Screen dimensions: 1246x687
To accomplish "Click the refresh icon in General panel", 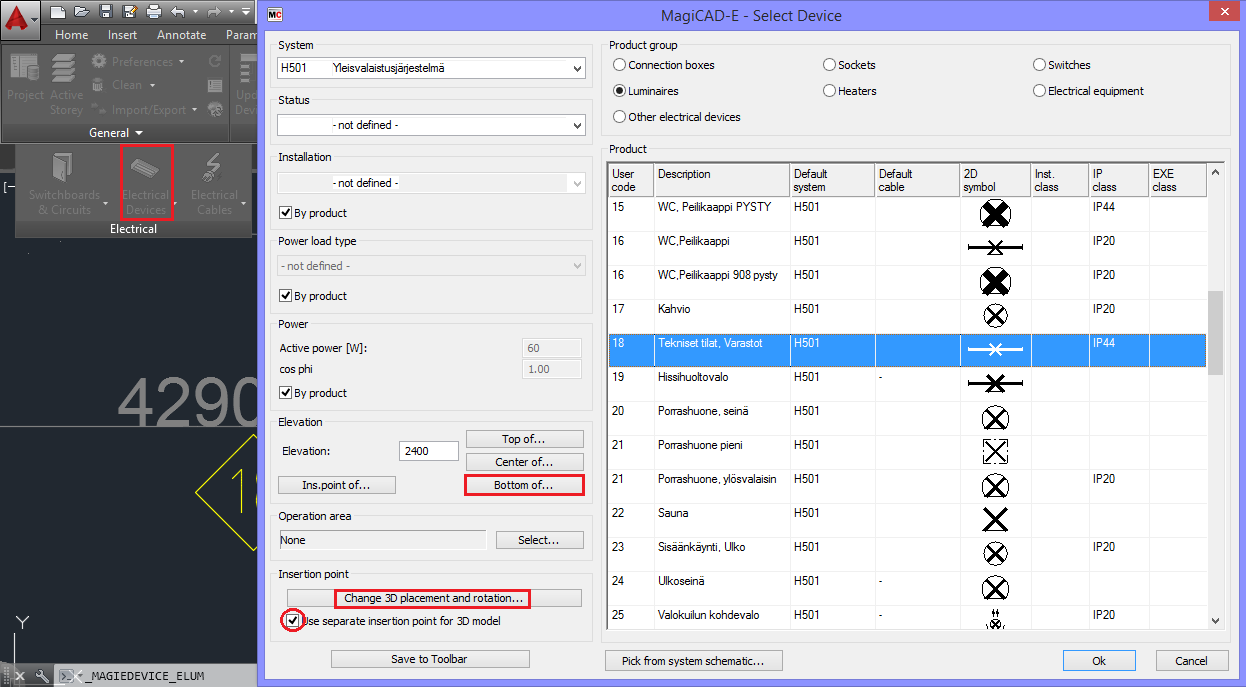I will click(215, 61).
